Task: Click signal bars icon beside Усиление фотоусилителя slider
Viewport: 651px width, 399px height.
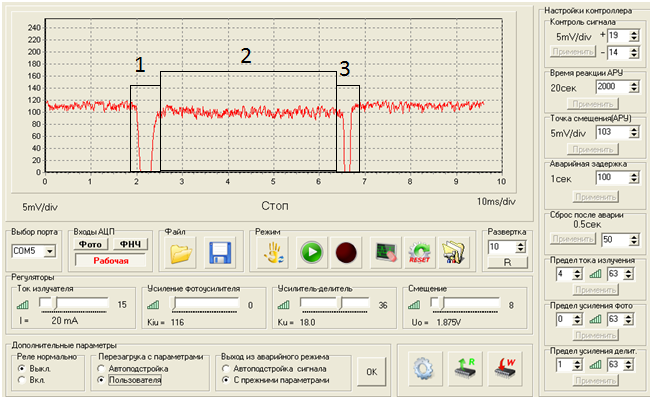Action: click(x=153, y=305)
